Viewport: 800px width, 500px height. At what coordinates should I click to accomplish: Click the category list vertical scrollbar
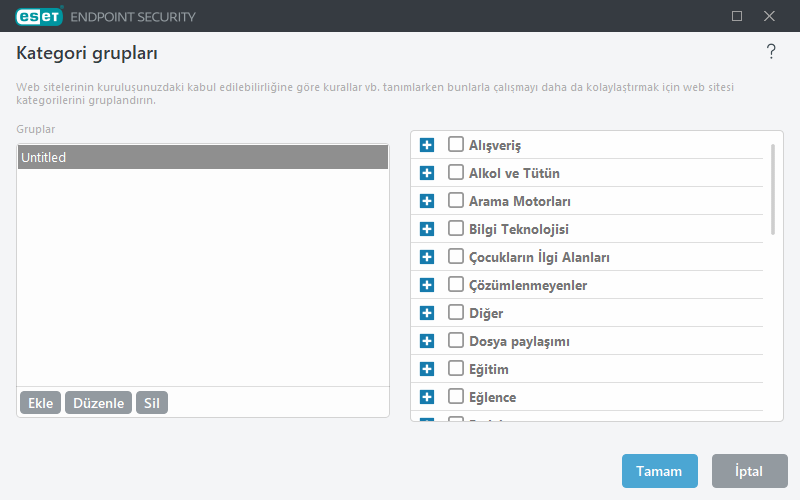(x=773, y=190)
